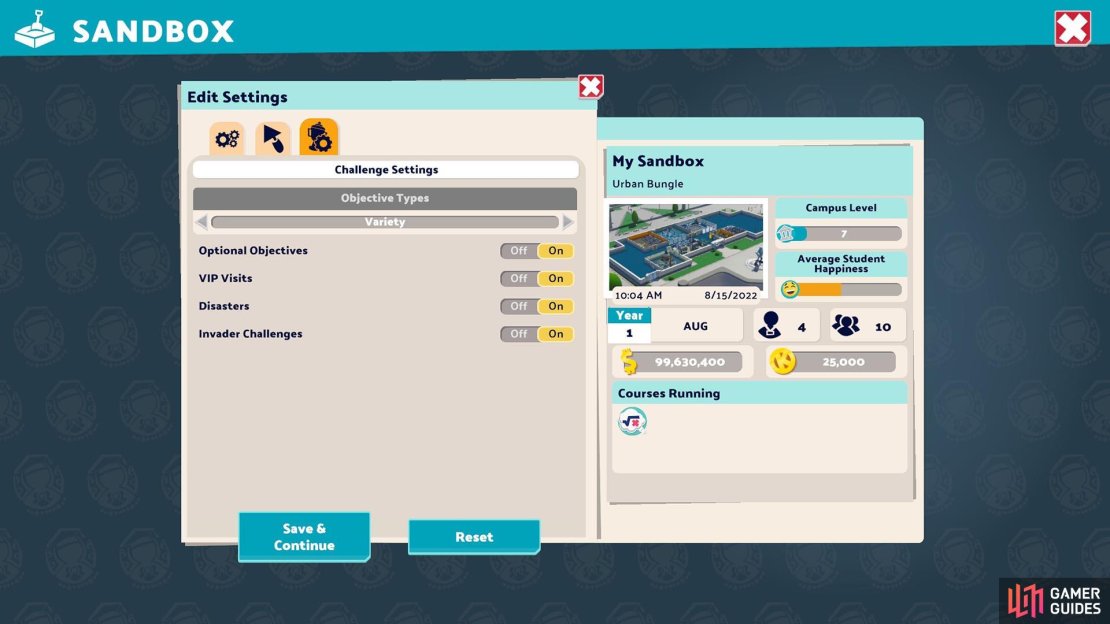This screenshot has height=624, width=1110.
Task: Turn Optional Objectives Off
Action: tap(519, 251)
